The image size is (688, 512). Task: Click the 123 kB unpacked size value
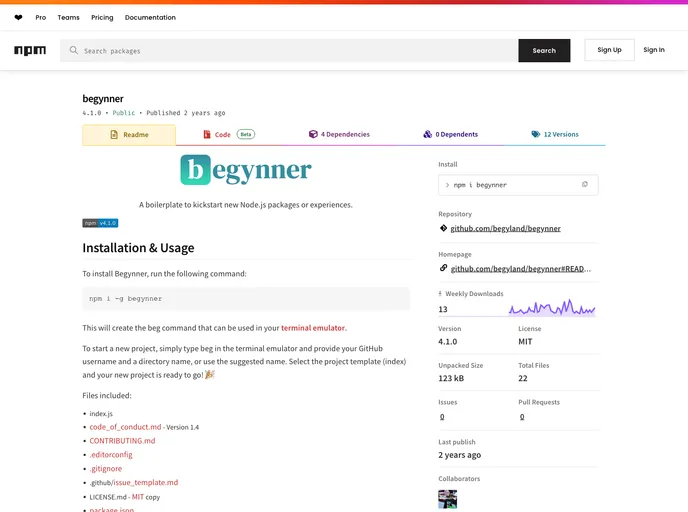(451, 378)
